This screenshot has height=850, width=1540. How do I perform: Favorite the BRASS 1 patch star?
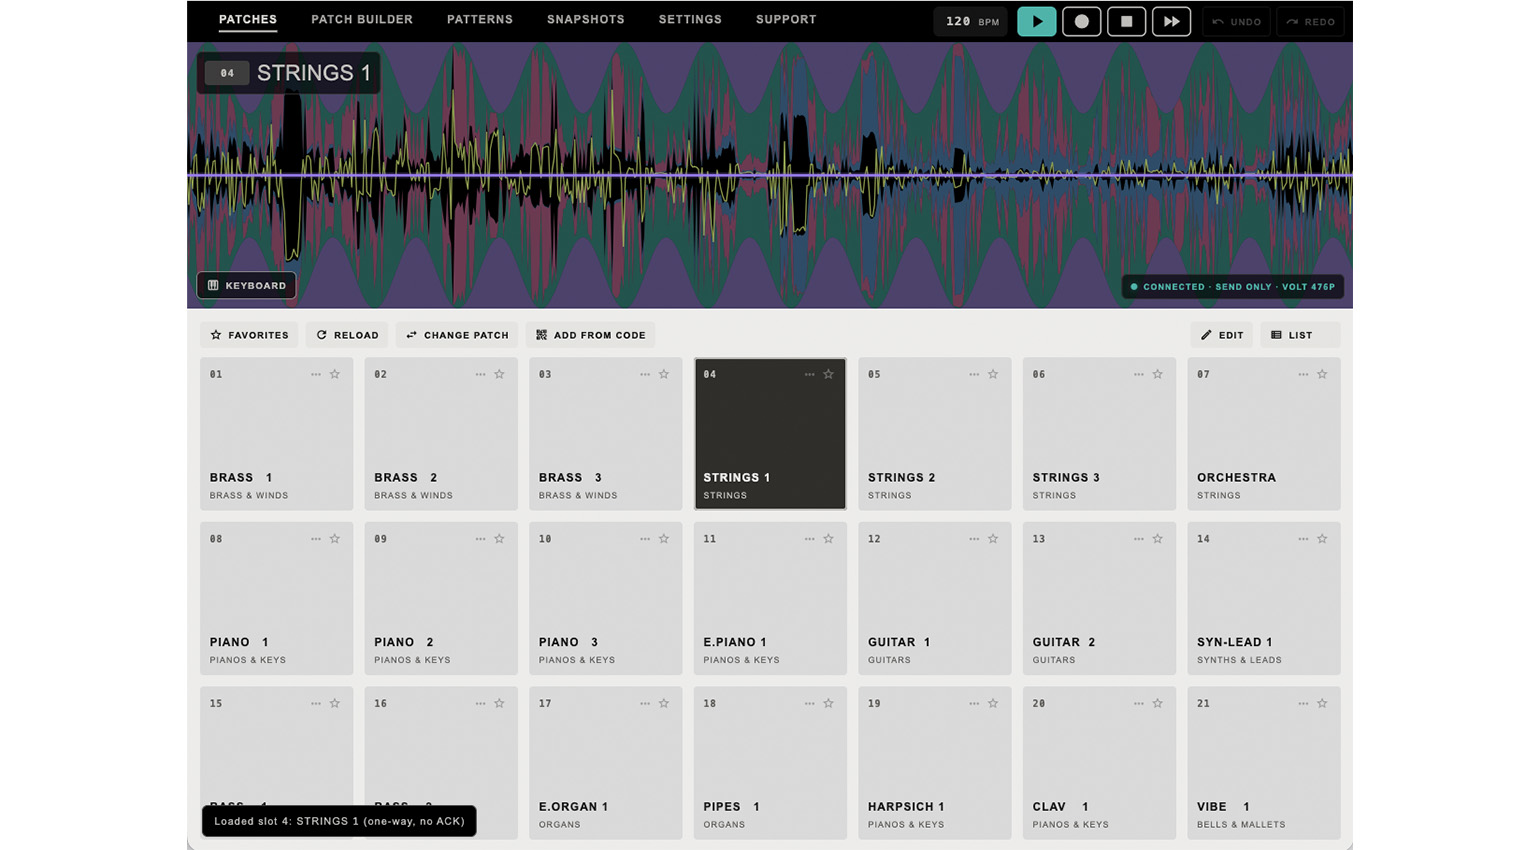(x=335, y=374)
